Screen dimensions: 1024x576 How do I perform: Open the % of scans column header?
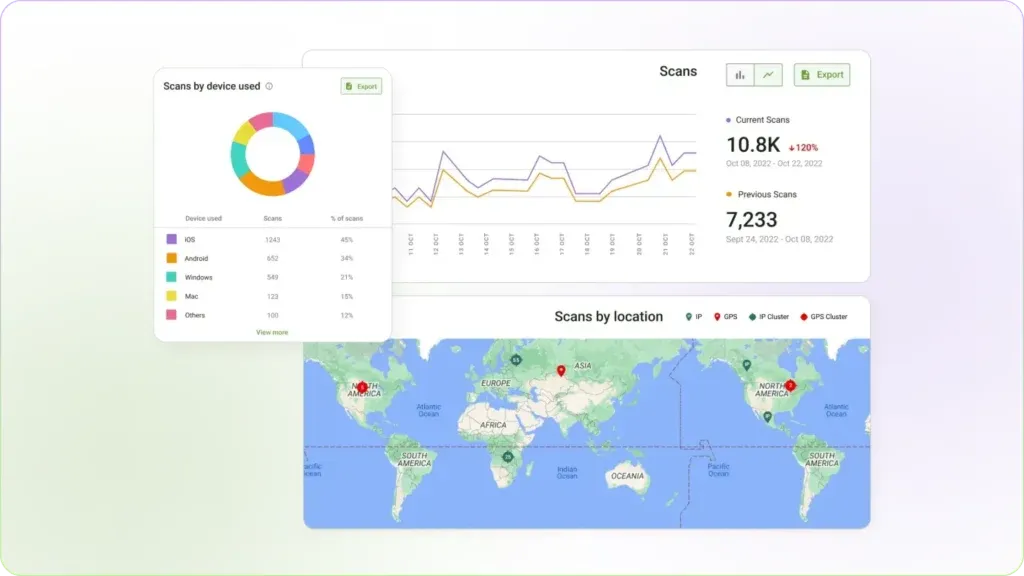tap(347, 218)
